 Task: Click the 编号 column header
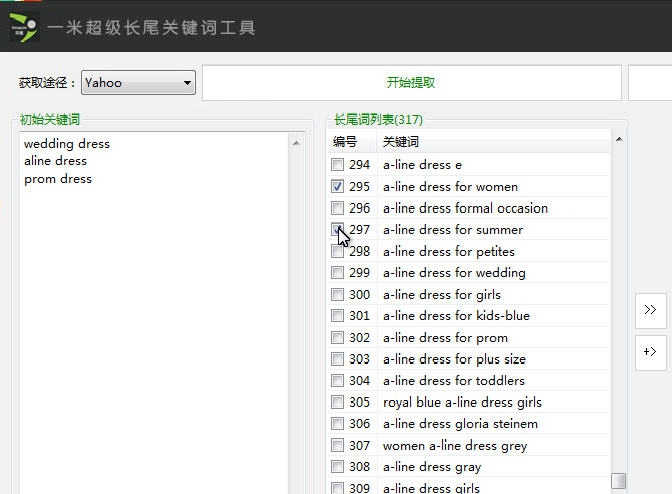pos(351,141)
